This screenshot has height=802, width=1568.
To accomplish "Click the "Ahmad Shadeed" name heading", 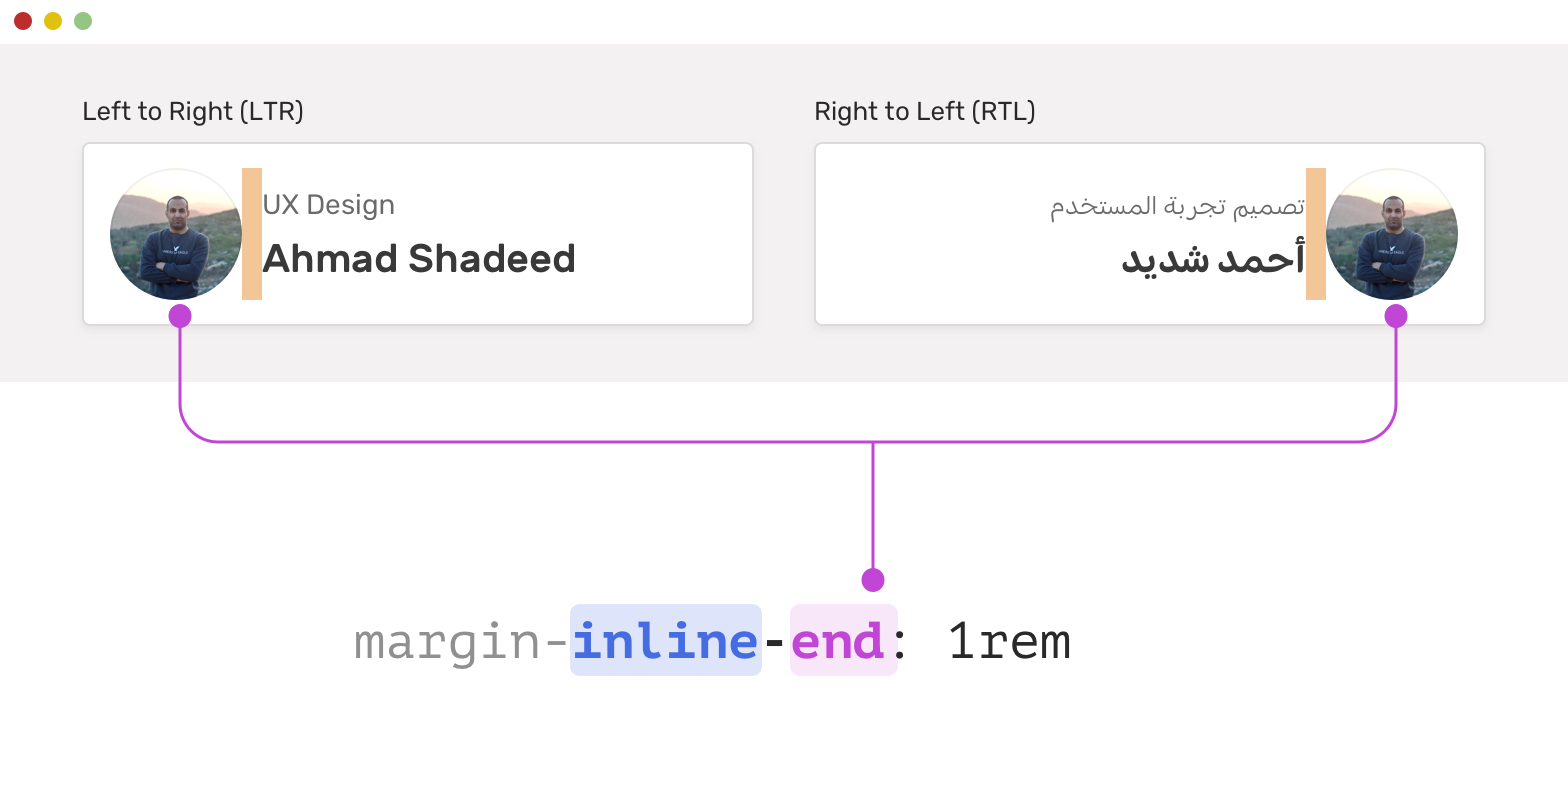I will click(x=419, y=259).
